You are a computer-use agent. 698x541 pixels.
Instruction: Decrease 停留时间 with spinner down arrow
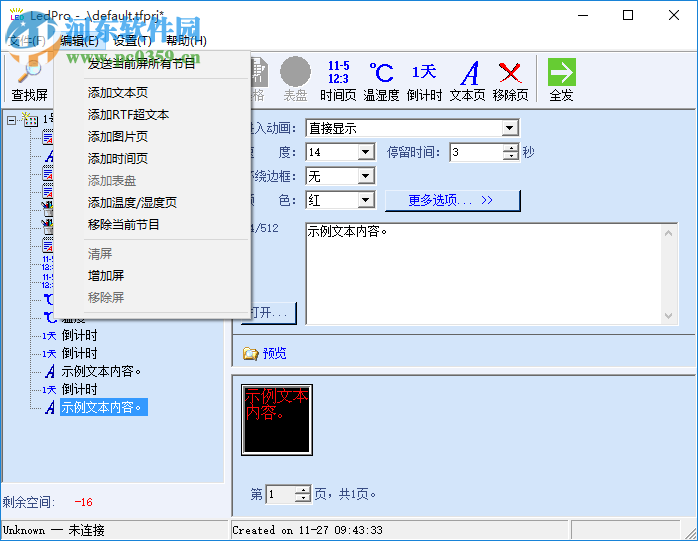click(x=511, y=156)
